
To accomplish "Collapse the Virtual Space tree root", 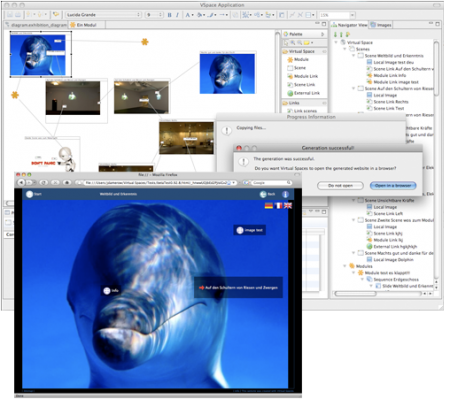I will (x=336, y=42).
